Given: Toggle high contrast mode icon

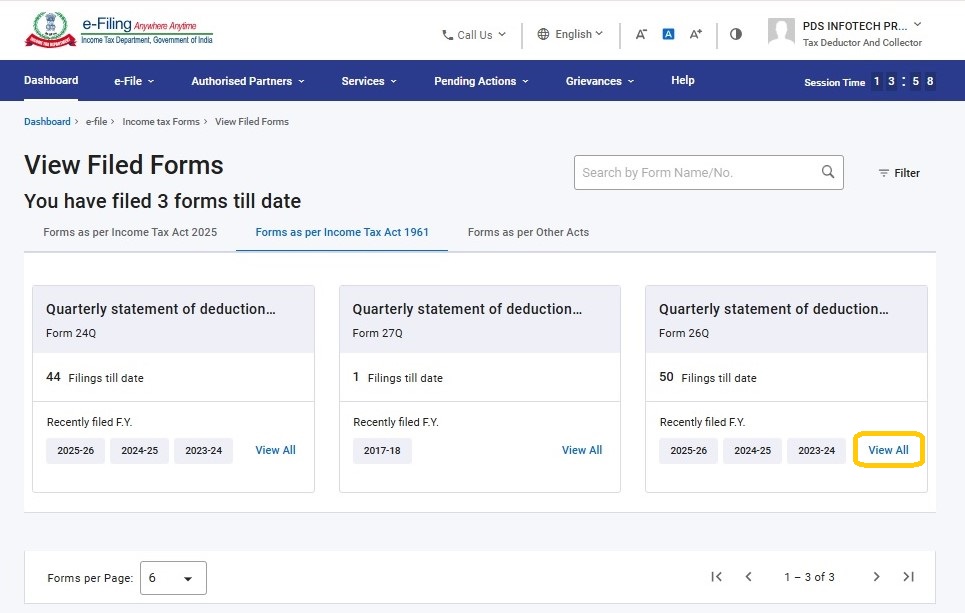Looking at the screenshot, I should [x=735, y=34].
